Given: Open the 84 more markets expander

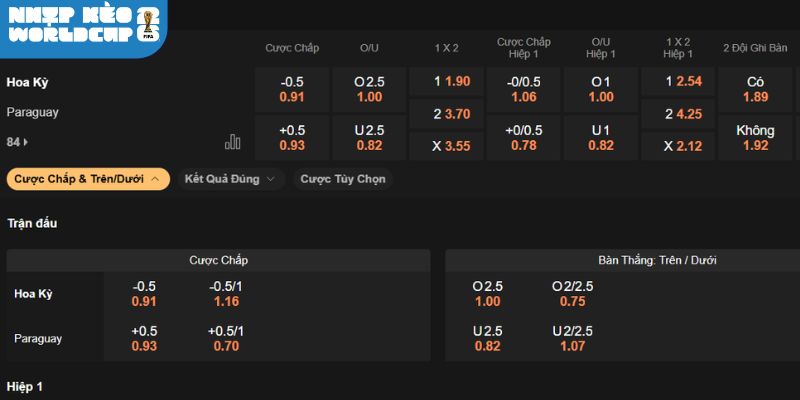Looking at the screenshot, I should click(x=17, y=142).
